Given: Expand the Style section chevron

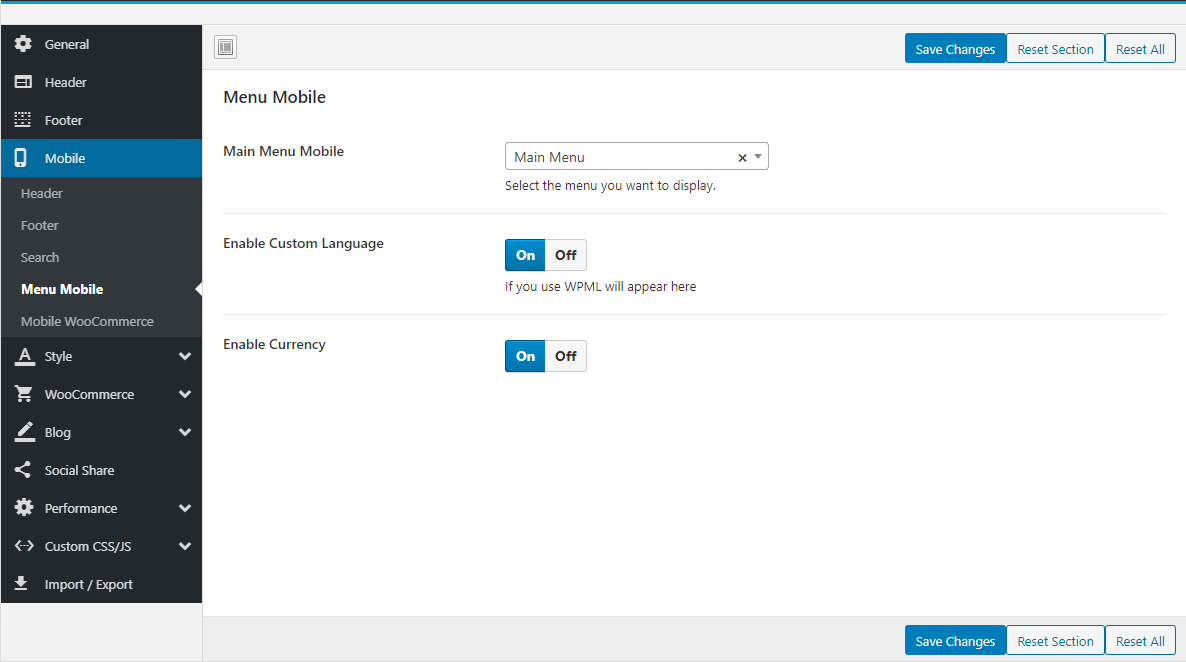Looking at the screenshot, I should coord(184,356).
